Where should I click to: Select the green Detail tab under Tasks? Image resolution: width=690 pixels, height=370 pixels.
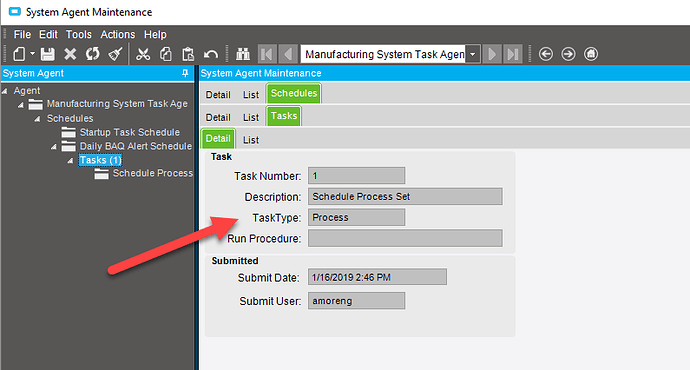[218, 139]
